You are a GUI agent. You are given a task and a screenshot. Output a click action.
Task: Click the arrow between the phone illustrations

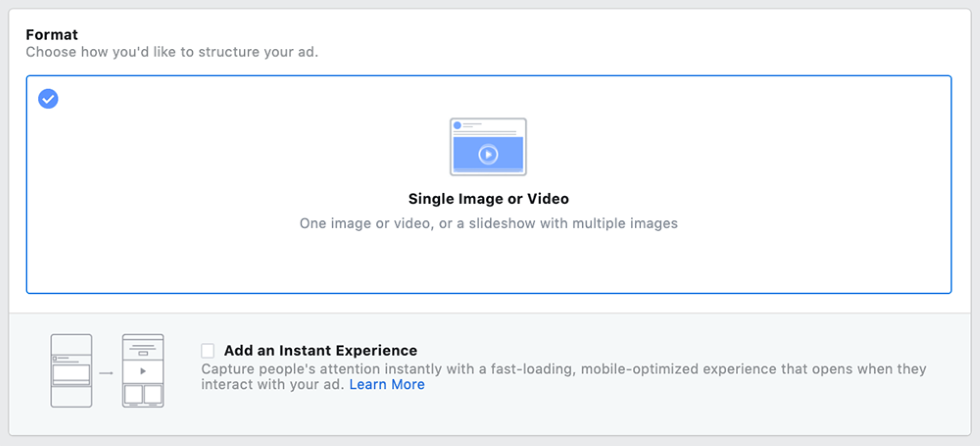click(107, 373)
